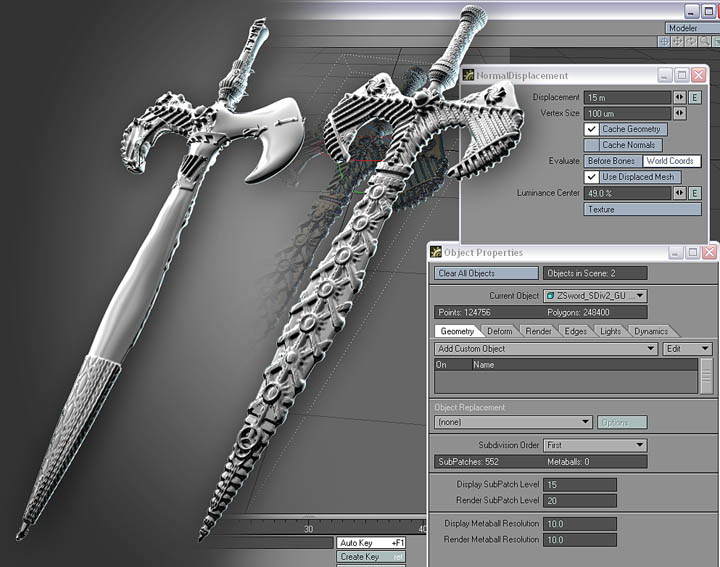
Task: Toggle Auto Key button
Action: [x=371, y=543]
